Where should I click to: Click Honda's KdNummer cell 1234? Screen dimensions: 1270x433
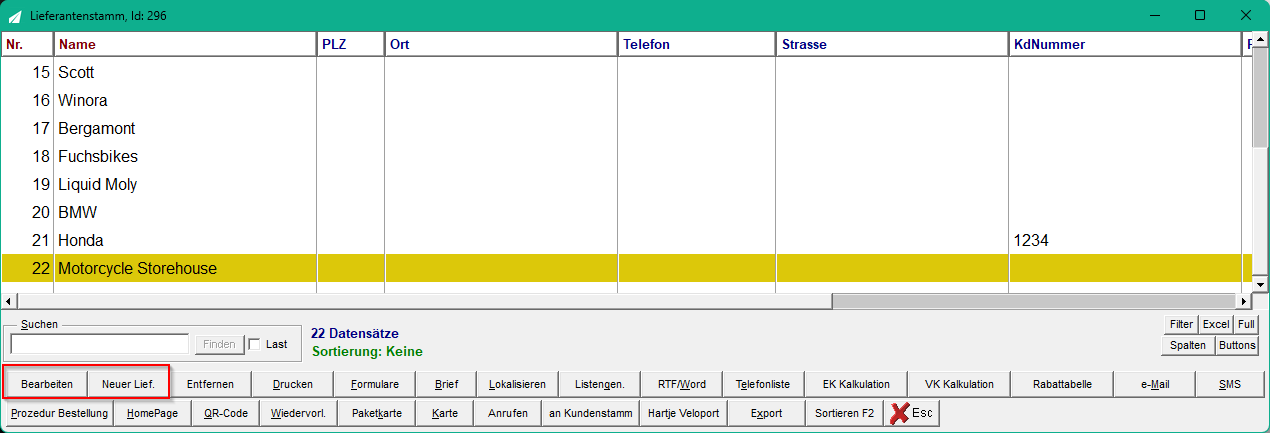pos(1125,241)
